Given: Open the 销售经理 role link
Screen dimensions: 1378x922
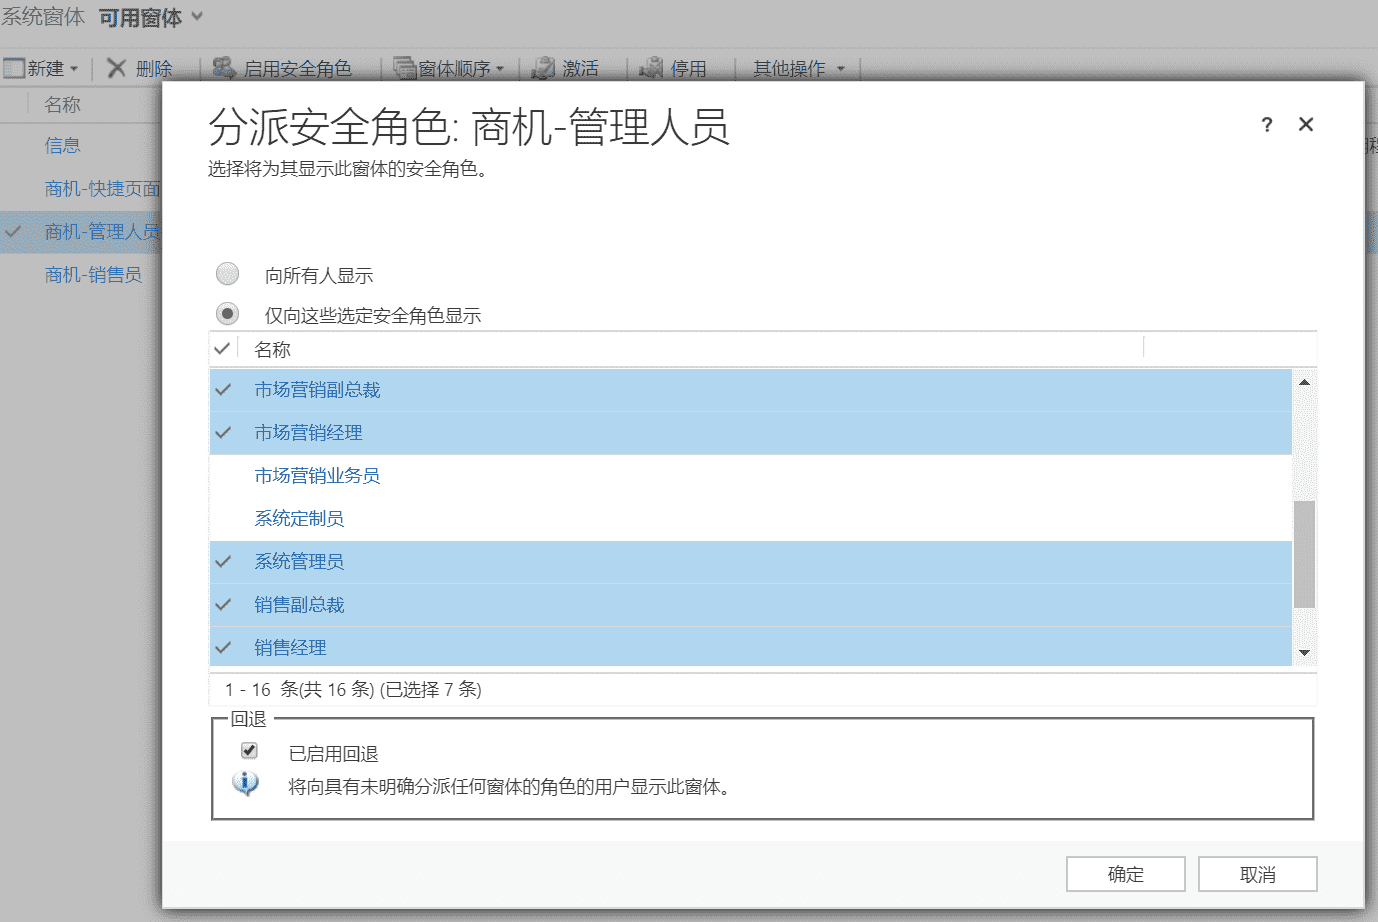Looking at the screenshot, I should [x=290, y=648].
